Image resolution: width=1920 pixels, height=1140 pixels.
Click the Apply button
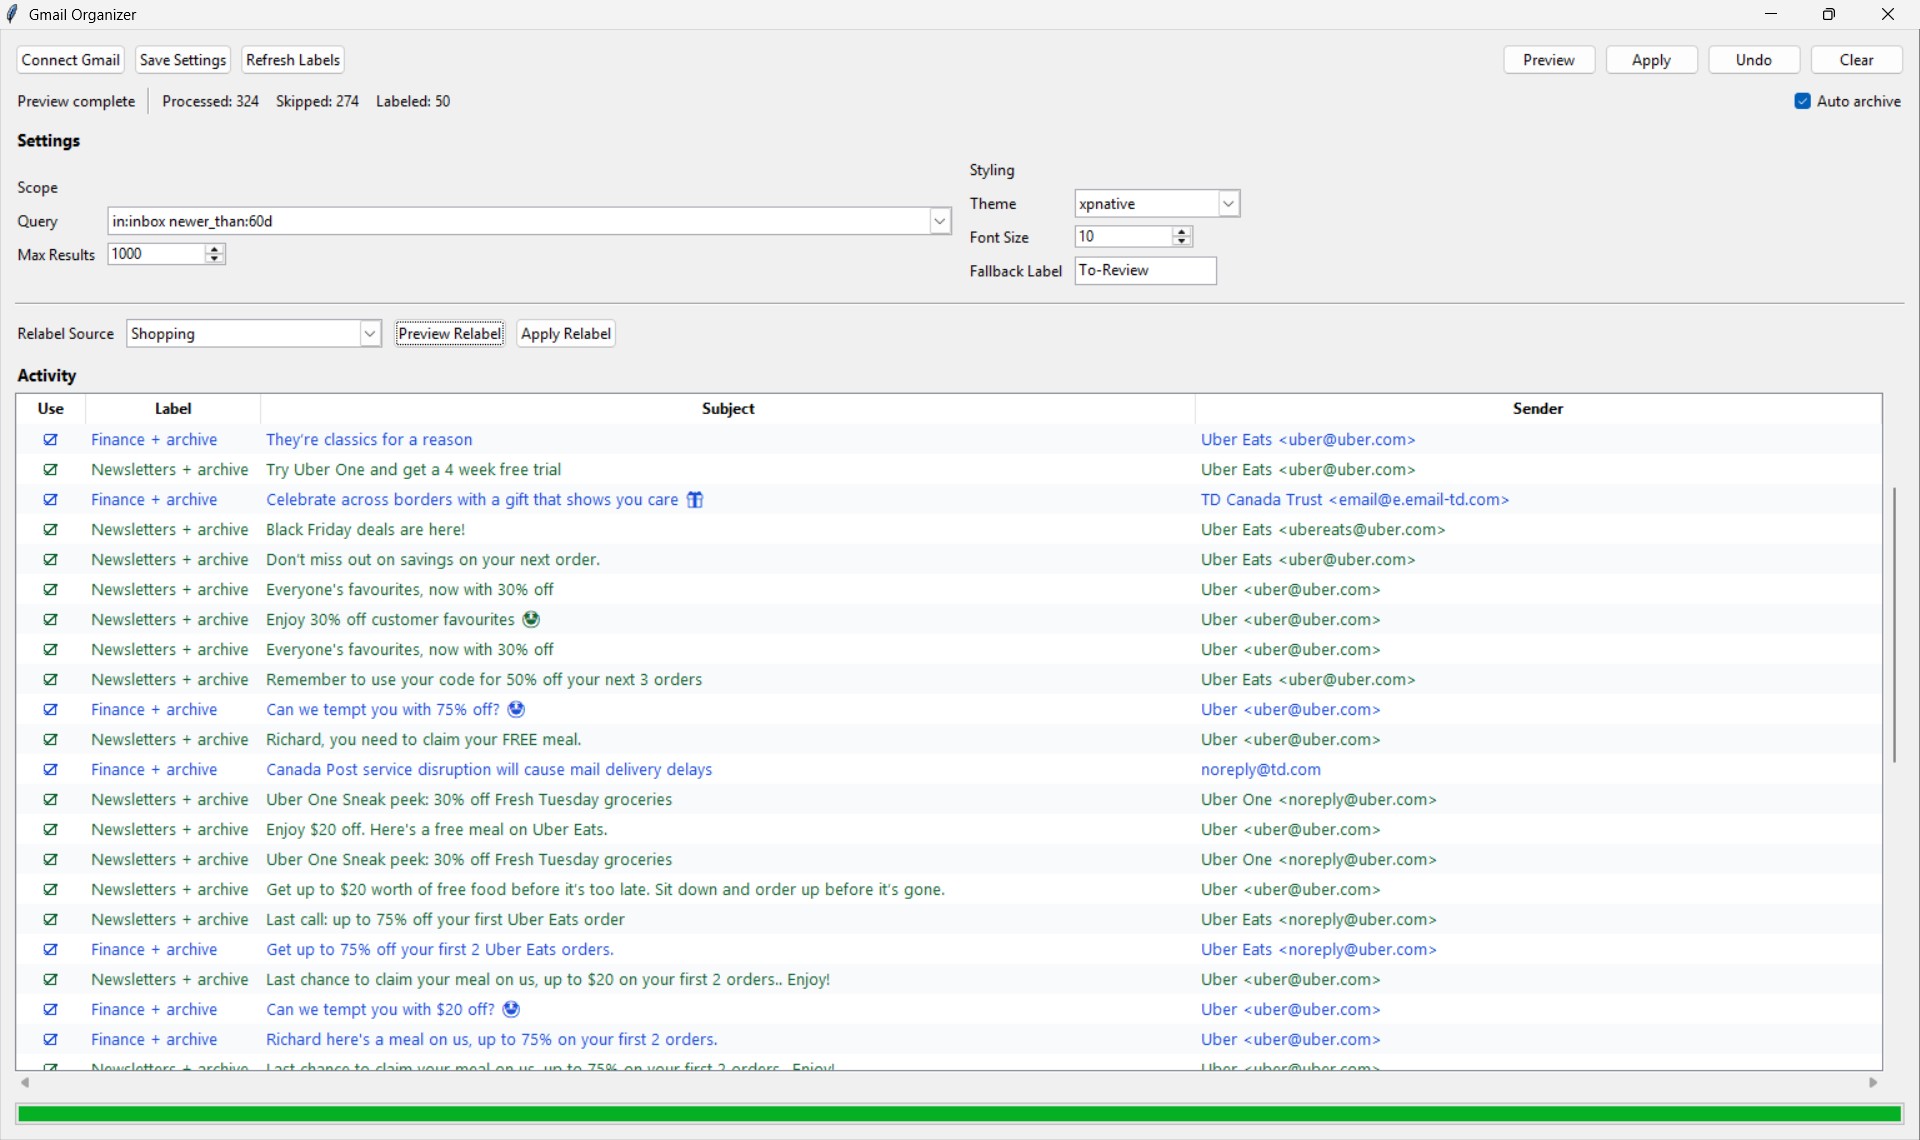click(x=1651, y=60)
